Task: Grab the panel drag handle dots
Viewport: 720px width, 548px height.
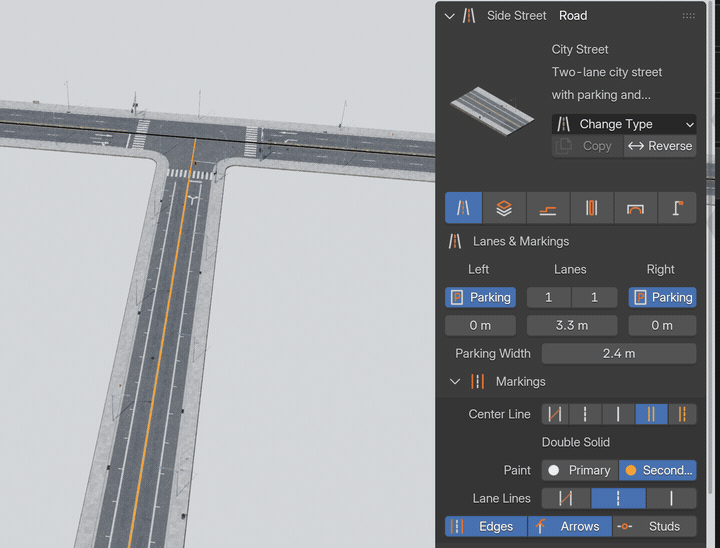Action: pos(688,16)
